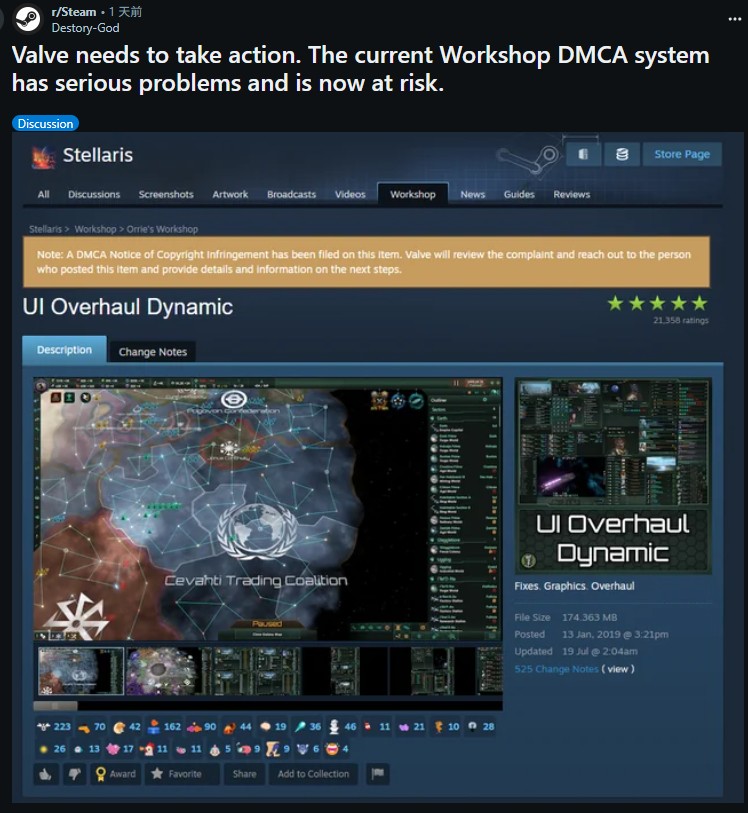
Task: Click the award icon showing 223
Action: pos(44,726)
